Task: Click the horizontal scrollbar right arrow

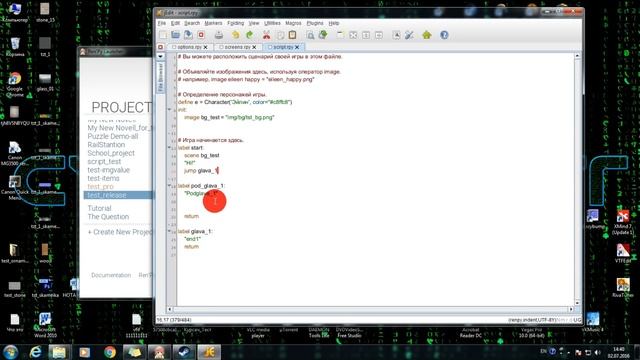Action: click(x=571, y=309)
